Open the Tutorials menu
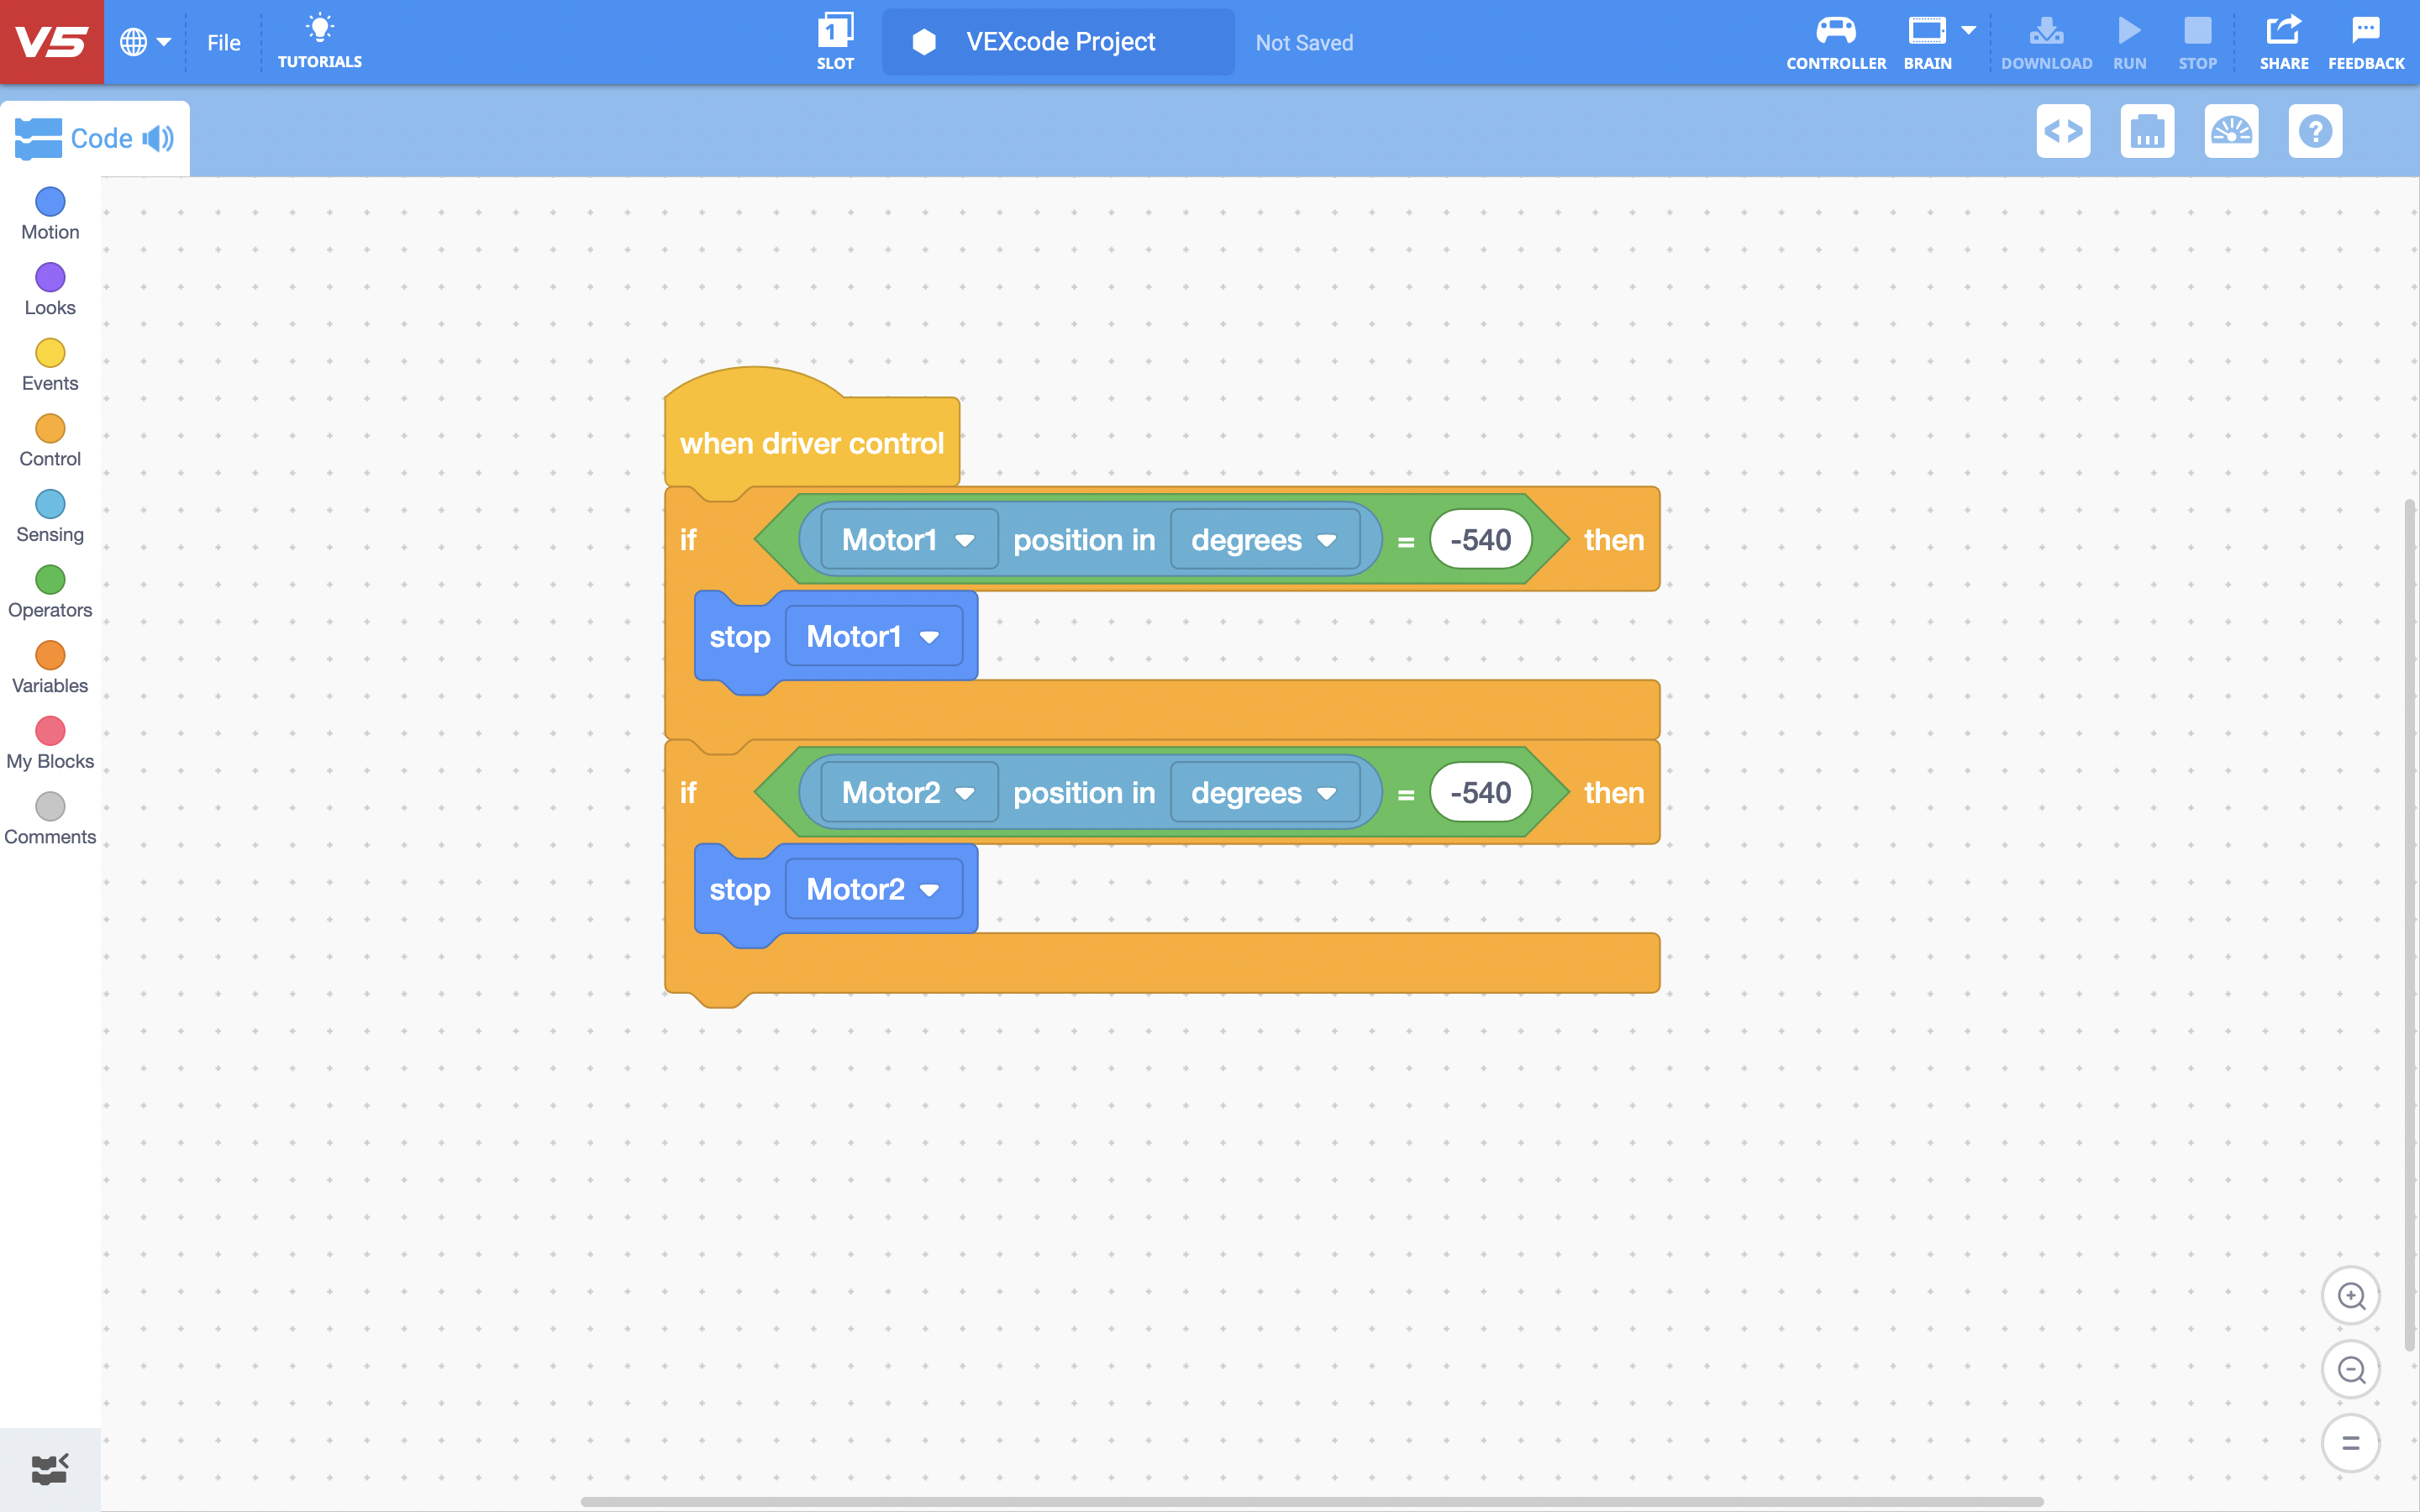The height and width of the screenshot is (1512, 2420). (x=320, y=41)
